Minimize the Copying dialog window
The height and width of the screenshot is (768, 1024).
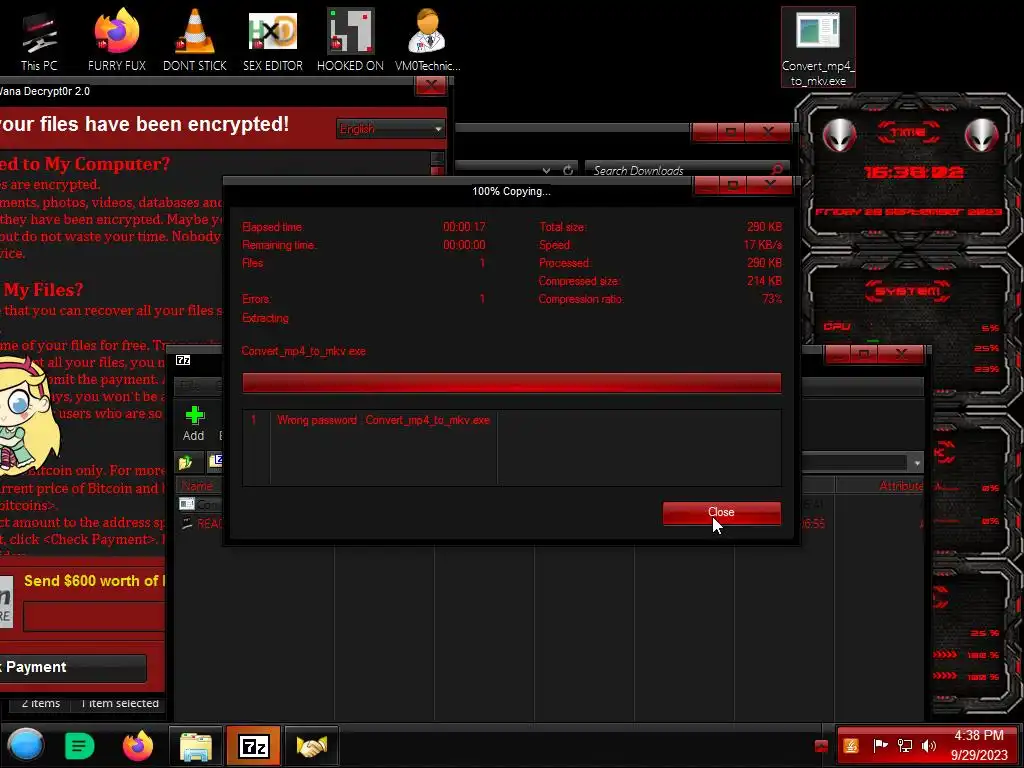706,186
